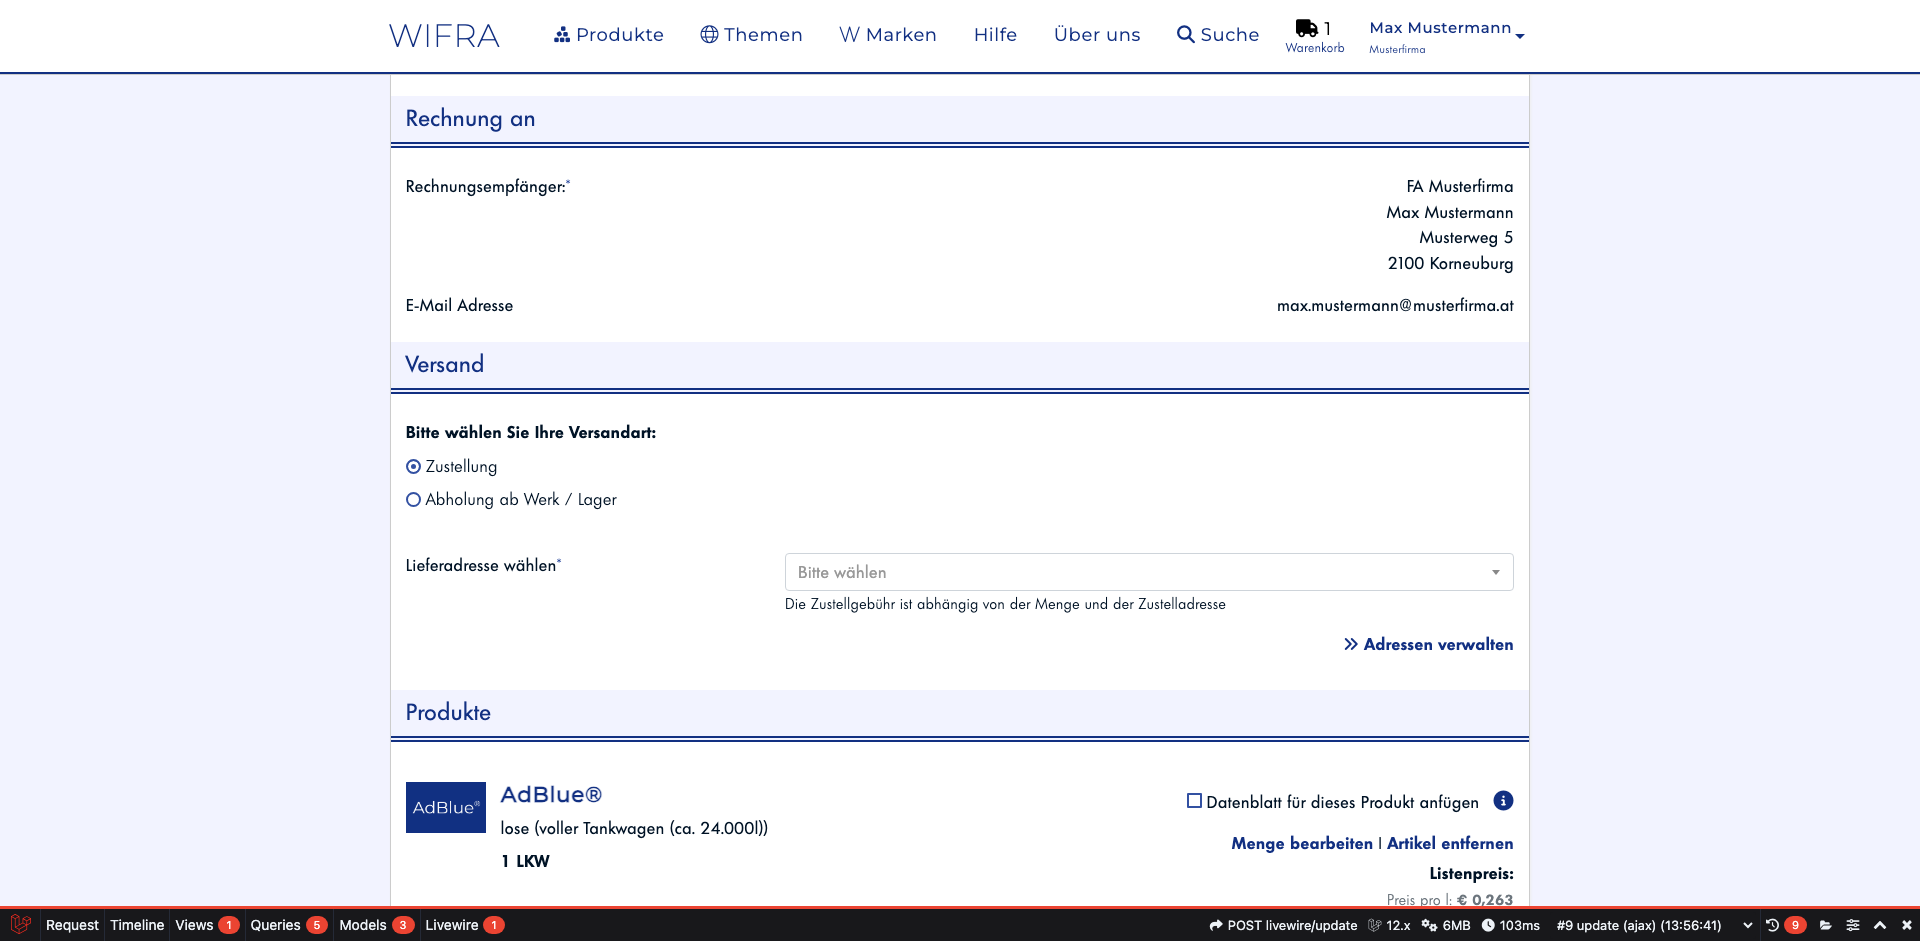Click the debugbar open folder icon
The width and height of the screenshot is (1920, 941).
tap(1825, 925)
